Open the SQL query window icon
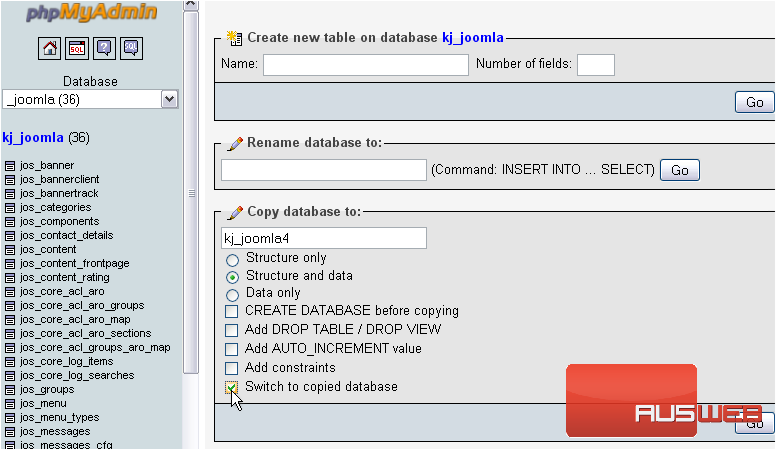 77,48
